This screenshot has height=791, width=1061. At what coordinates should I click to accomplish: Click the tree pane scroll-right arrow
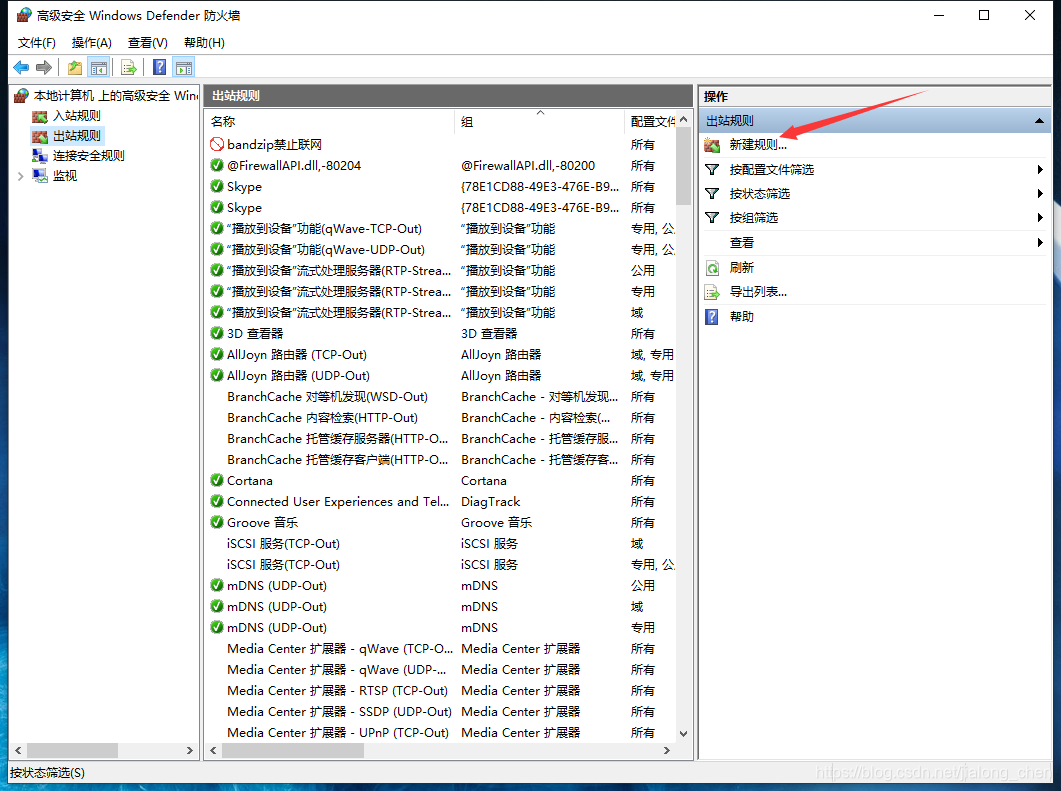189,750
